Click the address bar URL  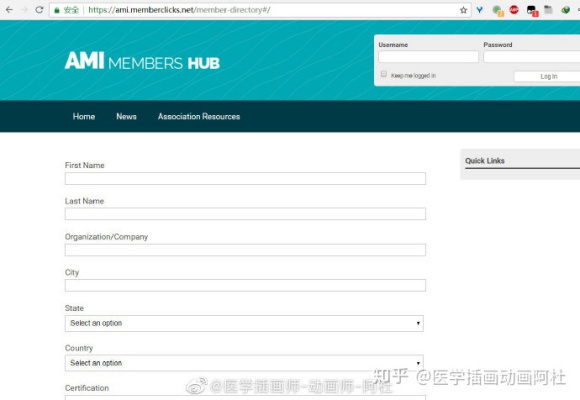point(179,10)
